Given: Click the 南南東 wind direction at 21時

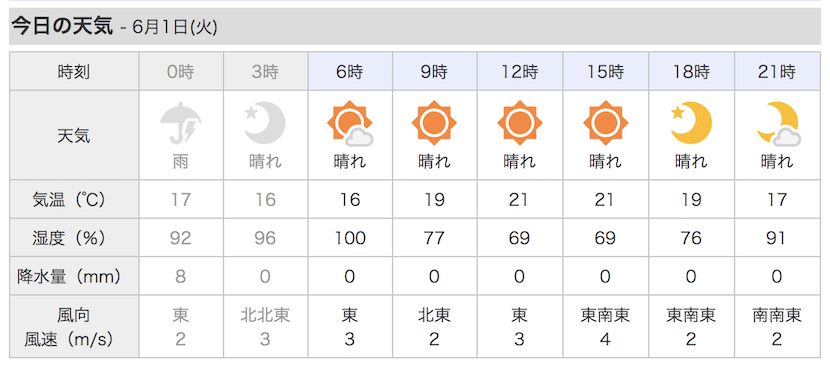Looking at the screenshot, I should click(x=777, y=315).
